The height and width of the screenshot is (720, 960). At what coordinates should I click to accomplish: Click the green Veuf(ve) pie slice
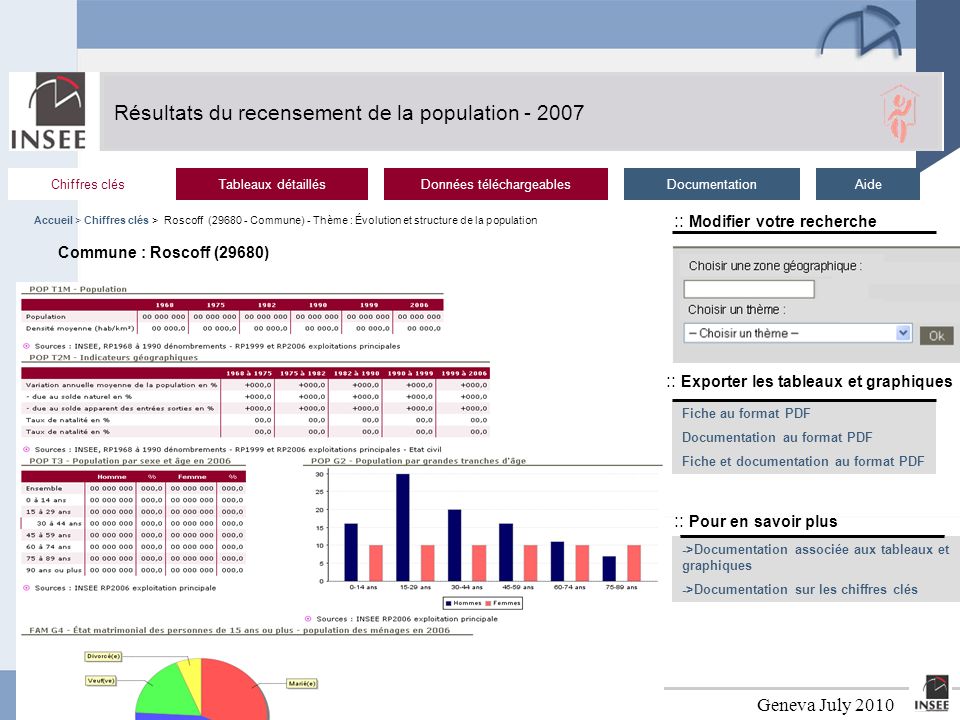point(162,689)
